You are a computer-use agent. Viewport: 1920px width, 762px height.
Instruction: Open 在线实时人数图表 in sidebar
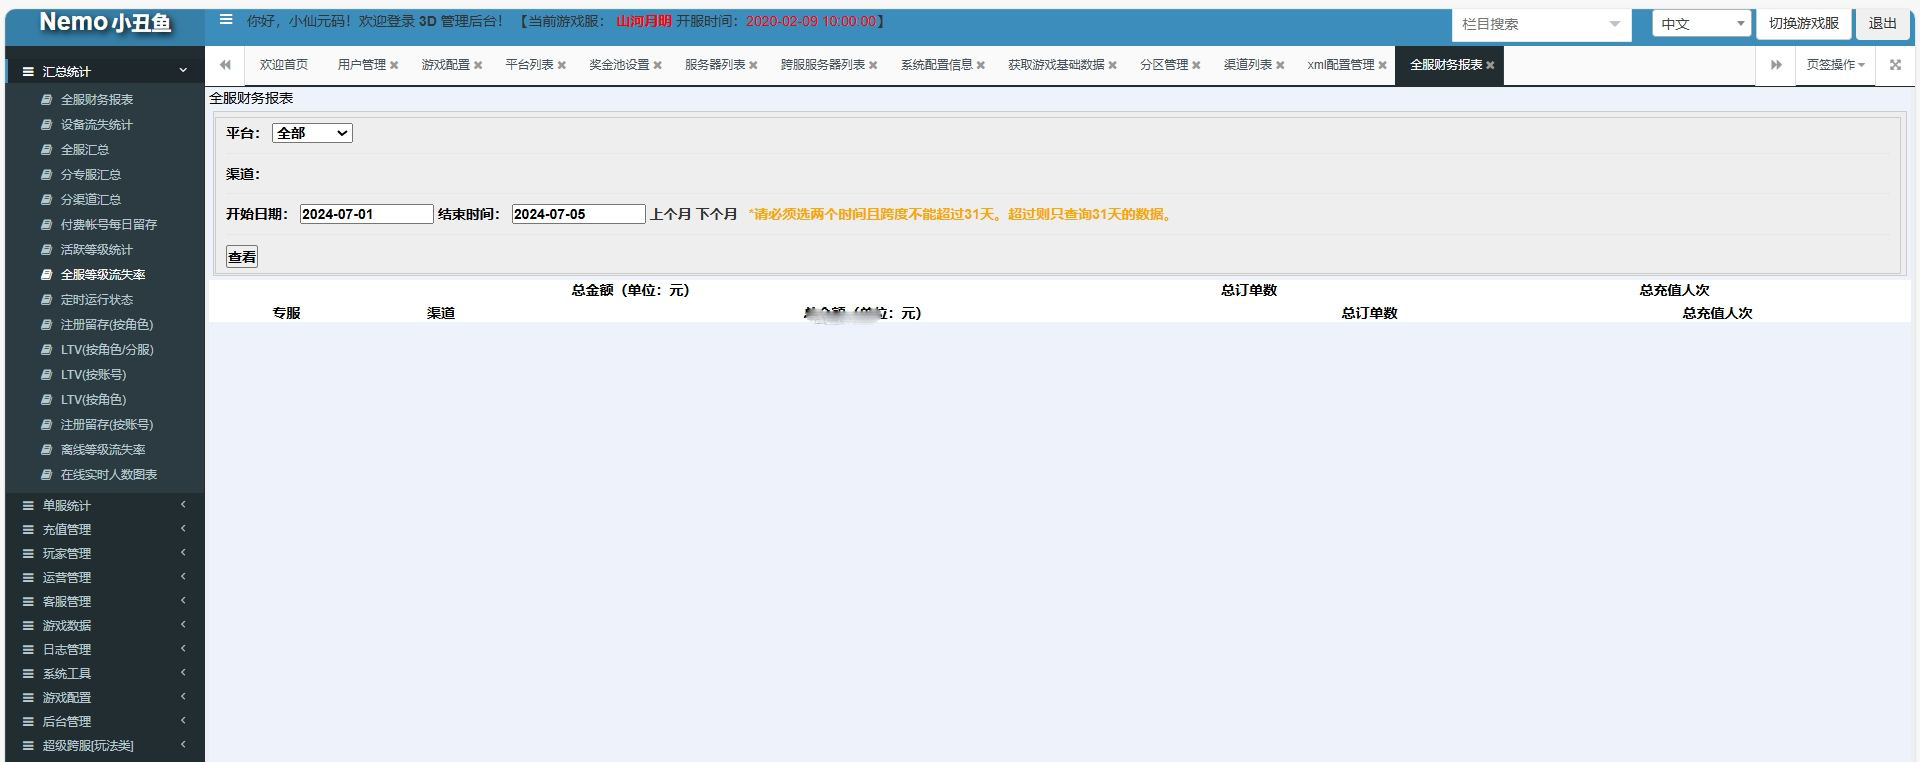109,475
